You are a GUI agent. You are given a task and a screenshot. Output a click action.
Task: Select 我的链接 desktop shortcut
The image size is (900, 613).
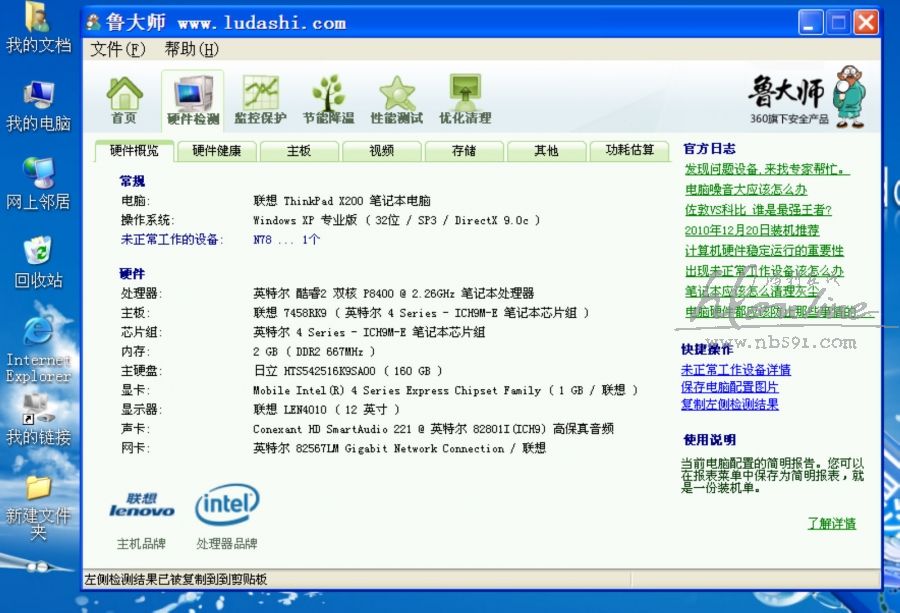[x=38, y=419]
